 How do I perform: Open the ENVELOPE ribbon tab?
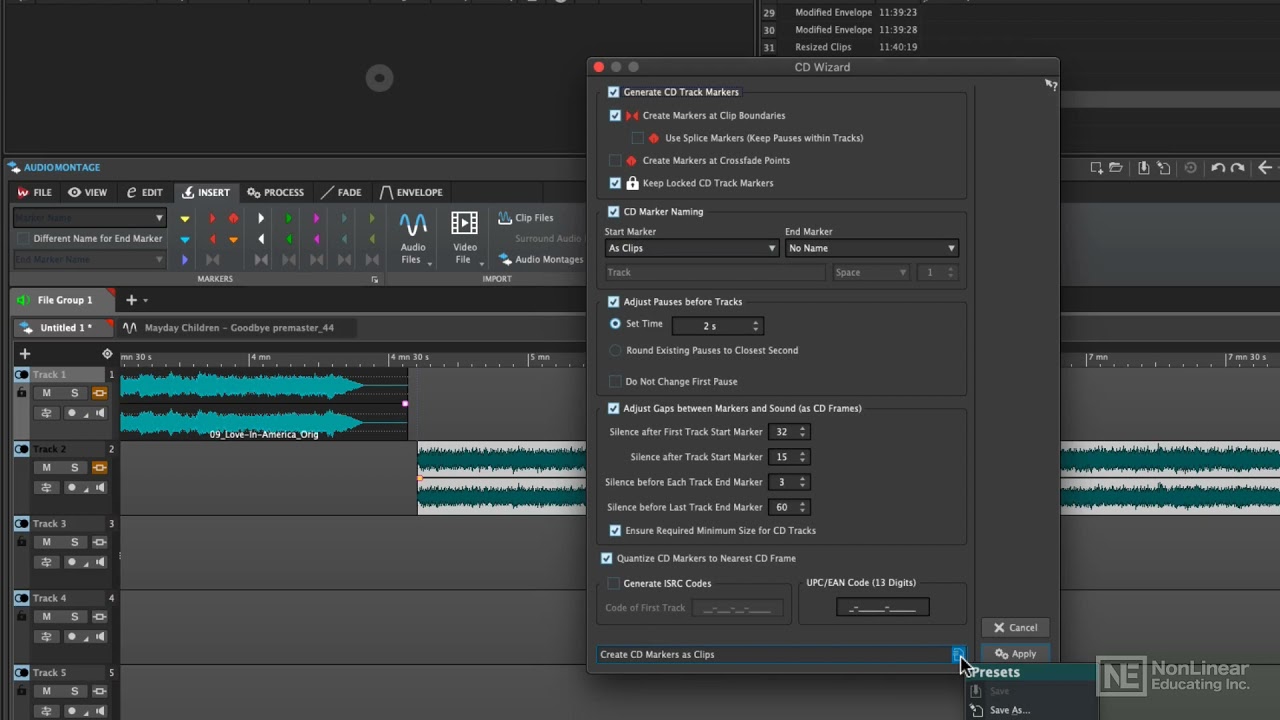point(410,192)
